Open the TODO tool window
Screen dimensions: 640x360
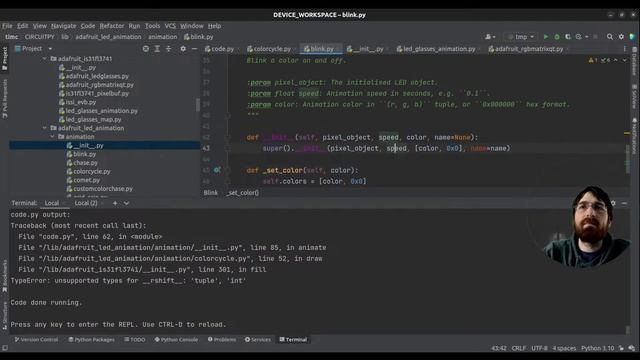135,340
